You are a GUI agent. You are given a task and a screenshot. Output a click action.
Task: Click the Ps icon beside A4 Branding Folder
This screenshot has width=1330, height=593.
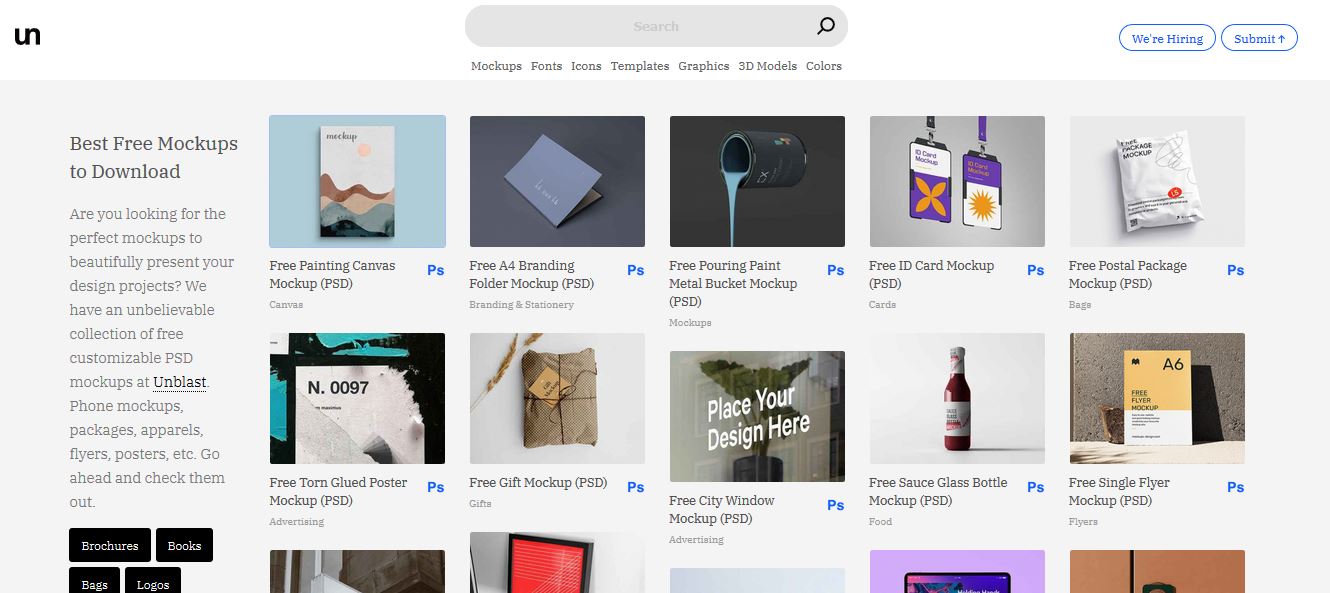pyautogui.click(x=636, y=270)
